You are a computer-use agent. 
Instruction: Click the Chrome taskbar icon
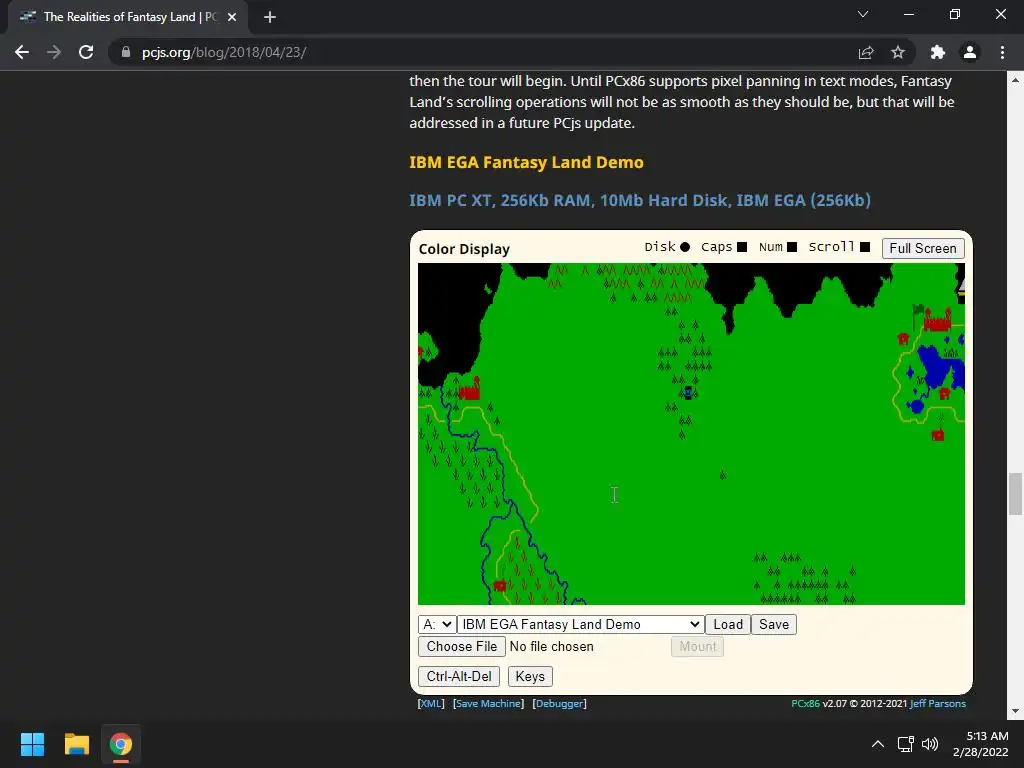(120, 744)
